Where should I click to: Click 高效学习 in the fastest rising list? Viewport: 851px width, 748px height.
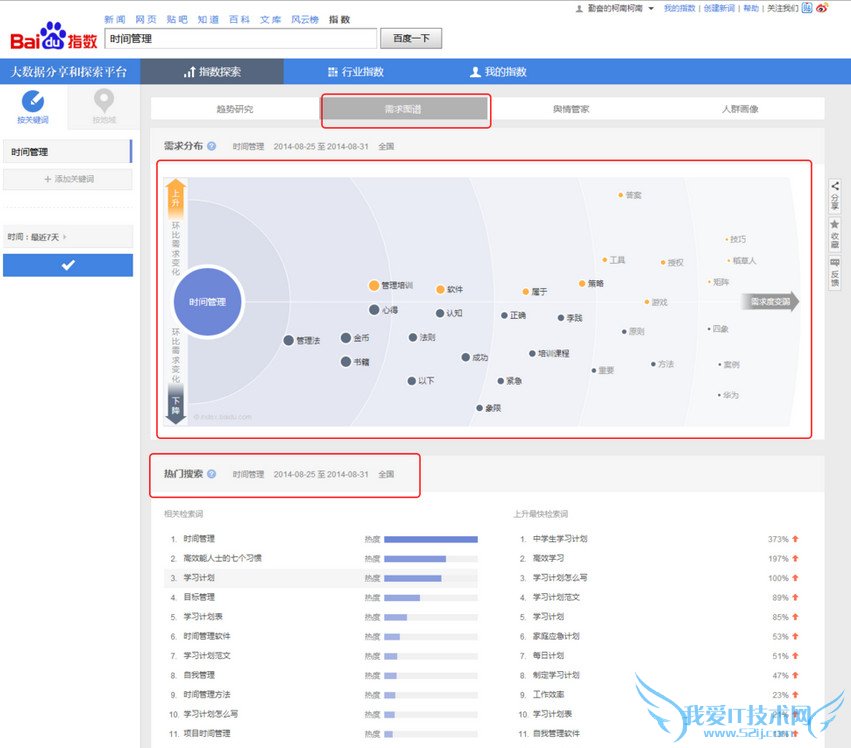[x=548, y=559]
